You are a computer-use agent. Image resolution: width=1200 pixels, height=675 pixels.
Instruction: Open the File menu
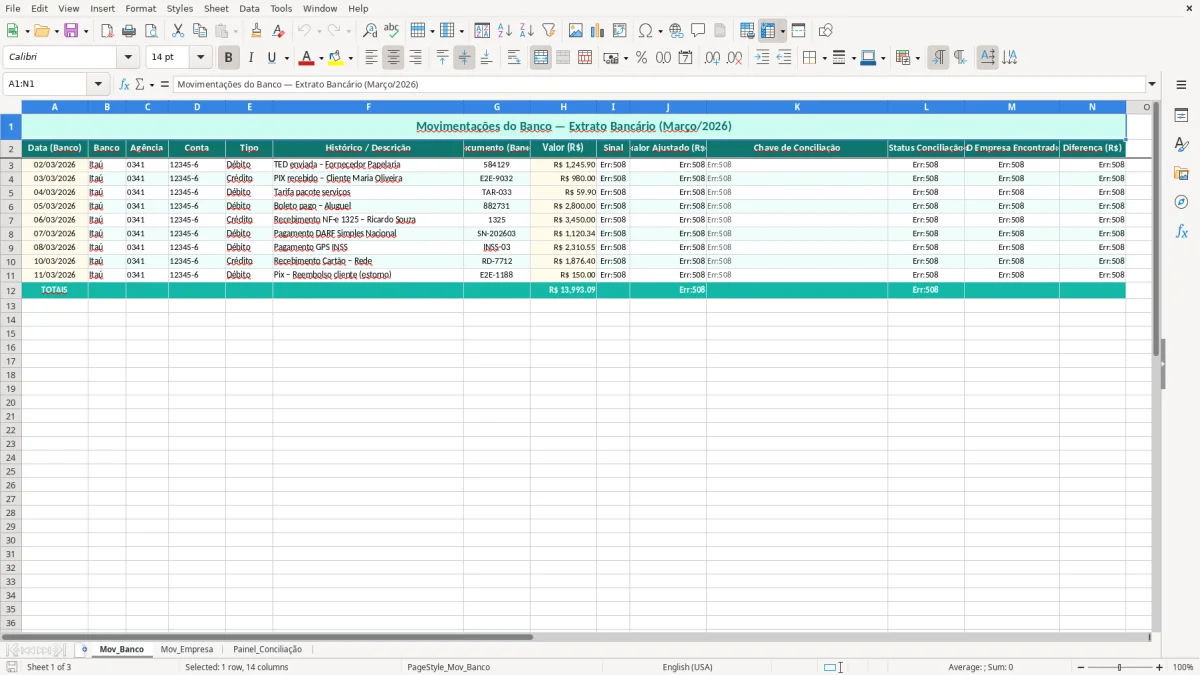point(13,8)
